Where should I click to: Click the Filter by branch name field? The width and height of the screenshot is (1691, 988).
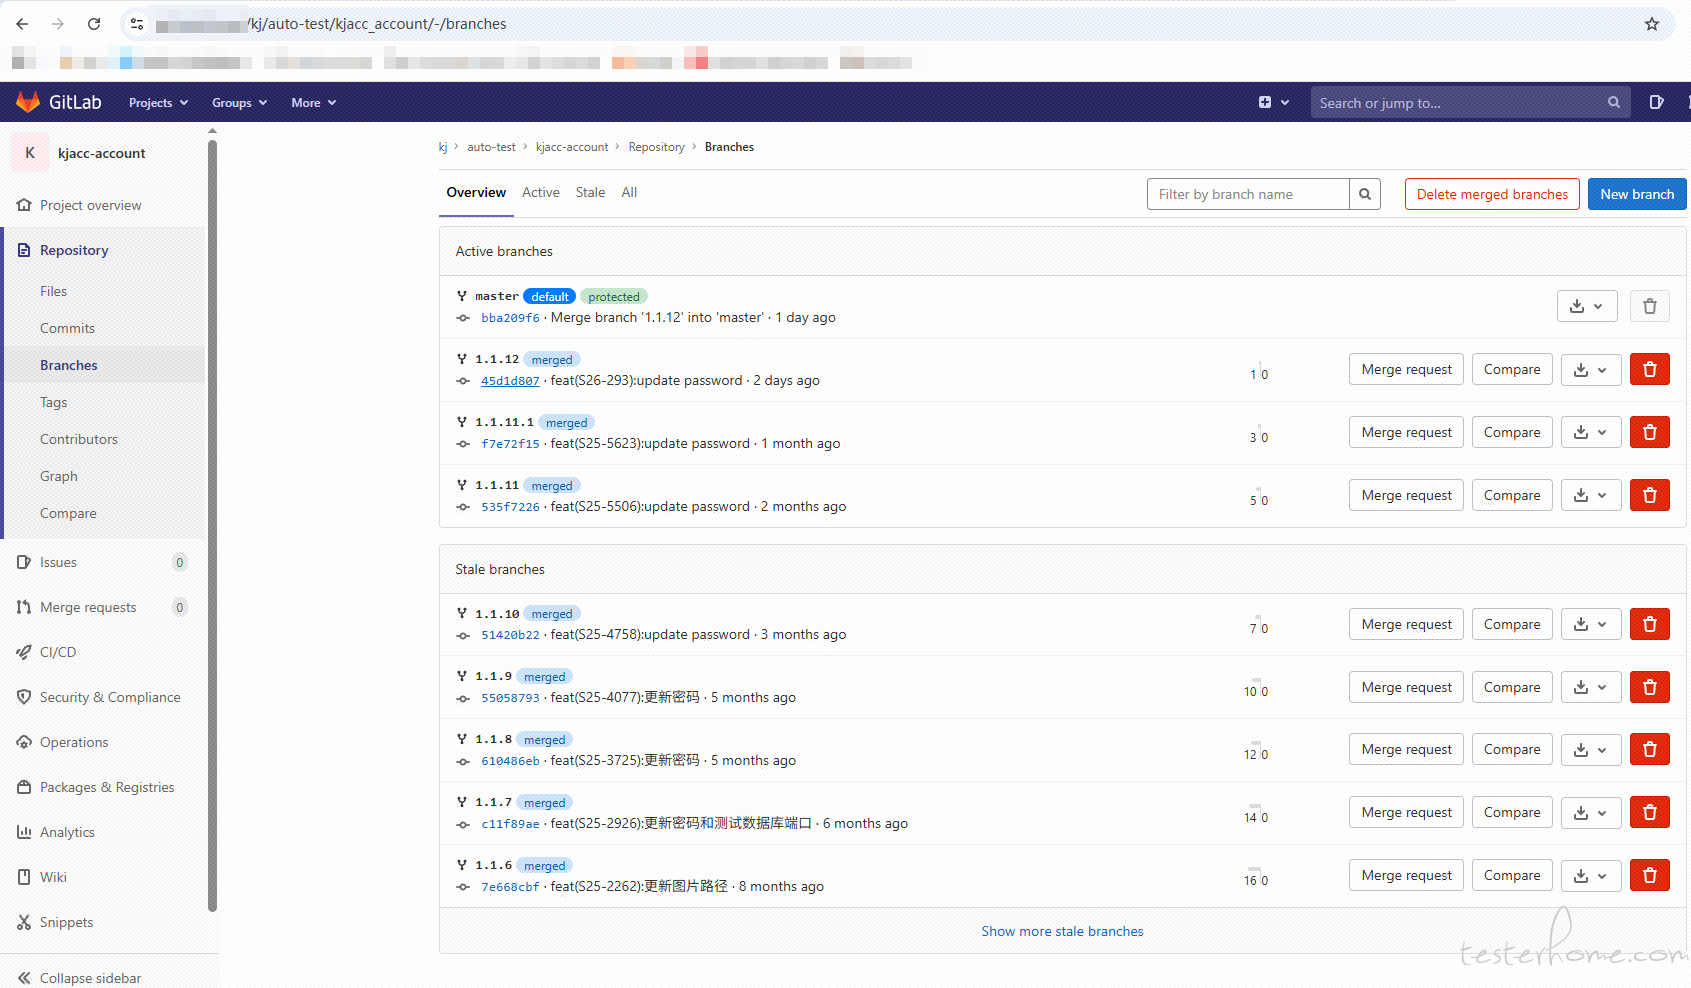tap(1247, 194)
